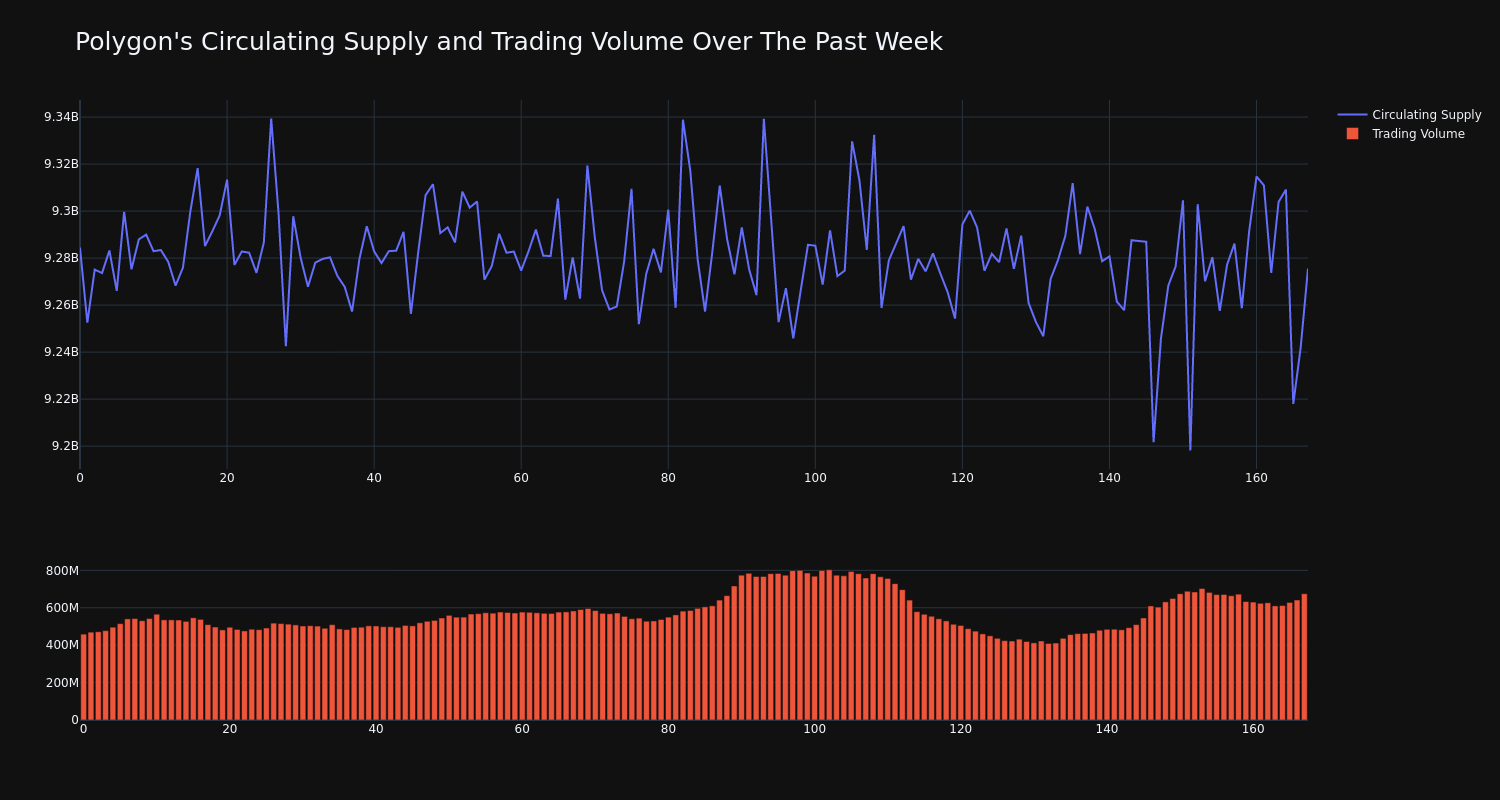Toggle Circulating Supply legend entry
This screenshot has width=1500, height=800.
tap(1410, 115)
